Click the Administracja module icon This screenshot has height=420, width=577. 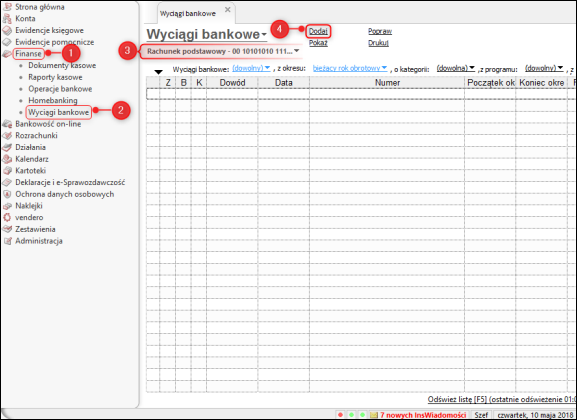click(x=7, y=241)
